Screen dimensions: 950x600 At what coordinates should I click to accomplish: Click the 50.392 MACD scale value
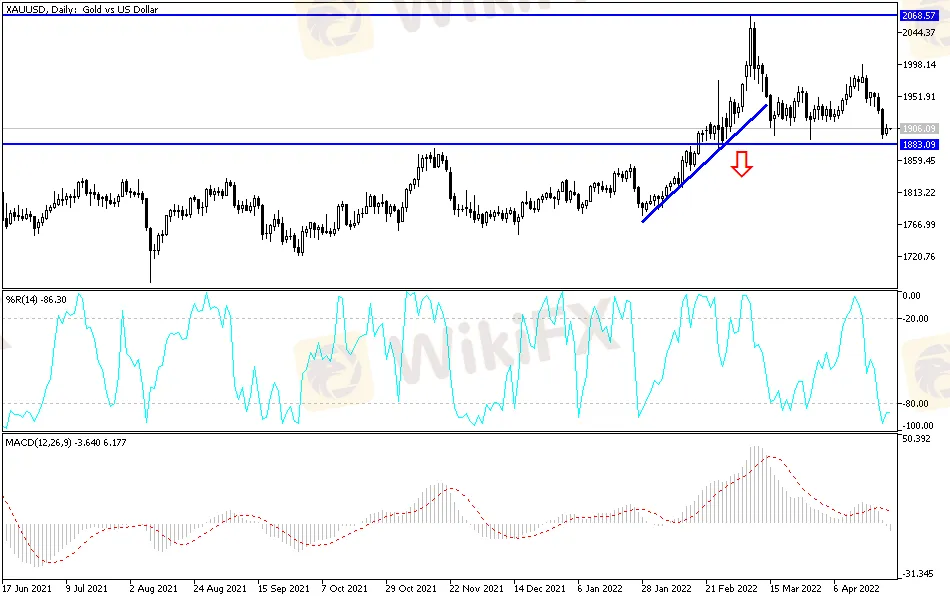click(916, 439)
